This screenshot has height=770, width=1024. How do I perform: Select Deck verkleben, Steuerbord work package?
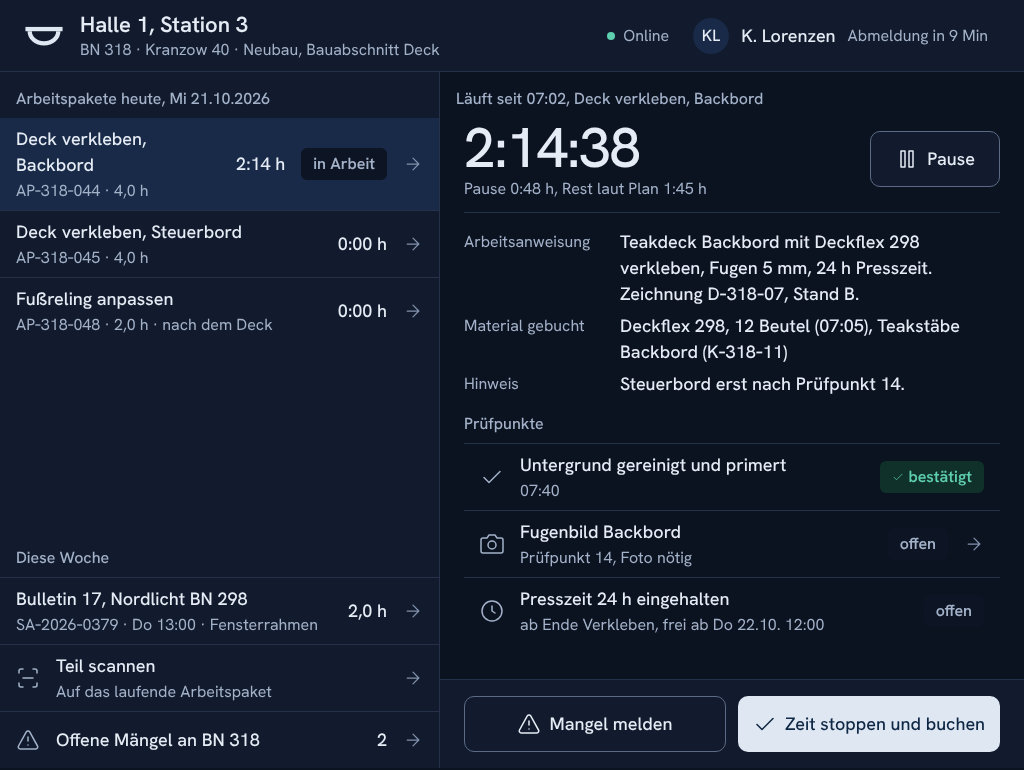point(219,244)
